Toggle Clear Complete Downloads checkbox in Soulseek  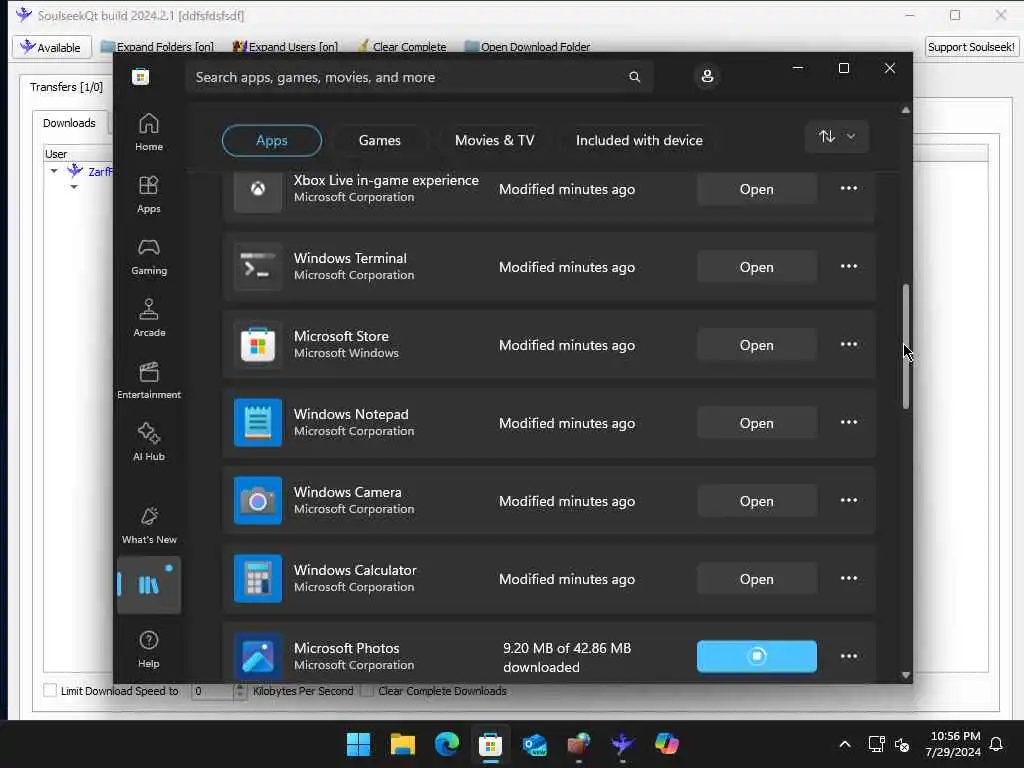pyautogui.click(x=367, y=690)
